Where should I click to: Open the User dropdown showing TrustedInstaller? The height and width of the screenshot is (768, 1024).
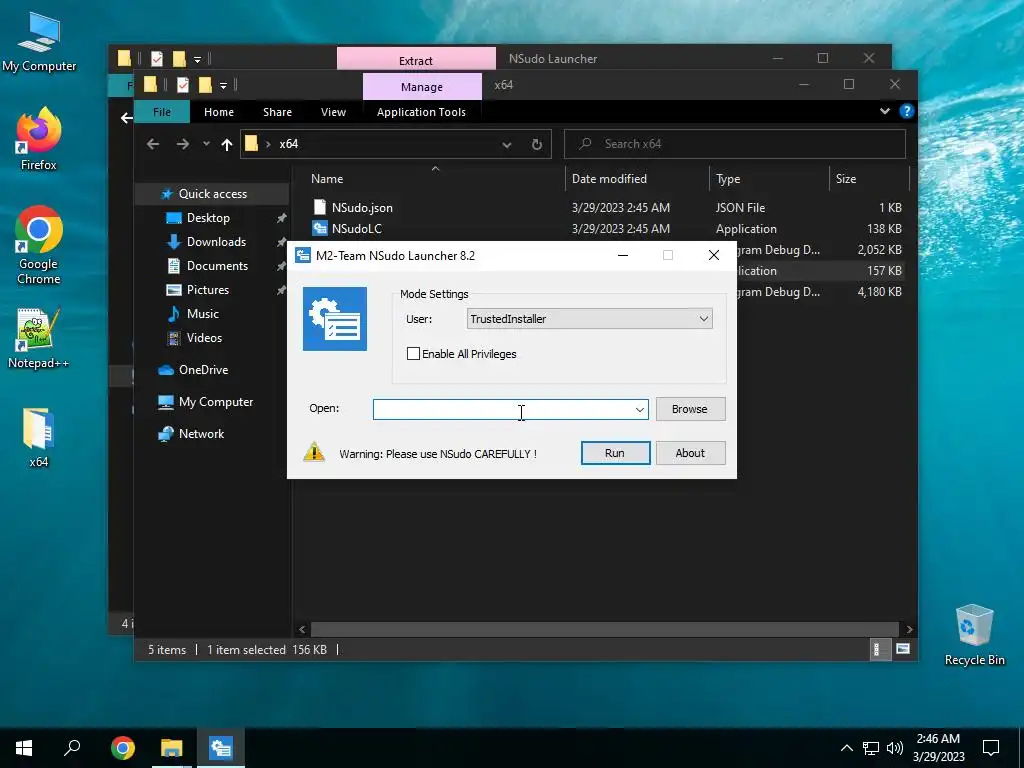tap(589, 319)
